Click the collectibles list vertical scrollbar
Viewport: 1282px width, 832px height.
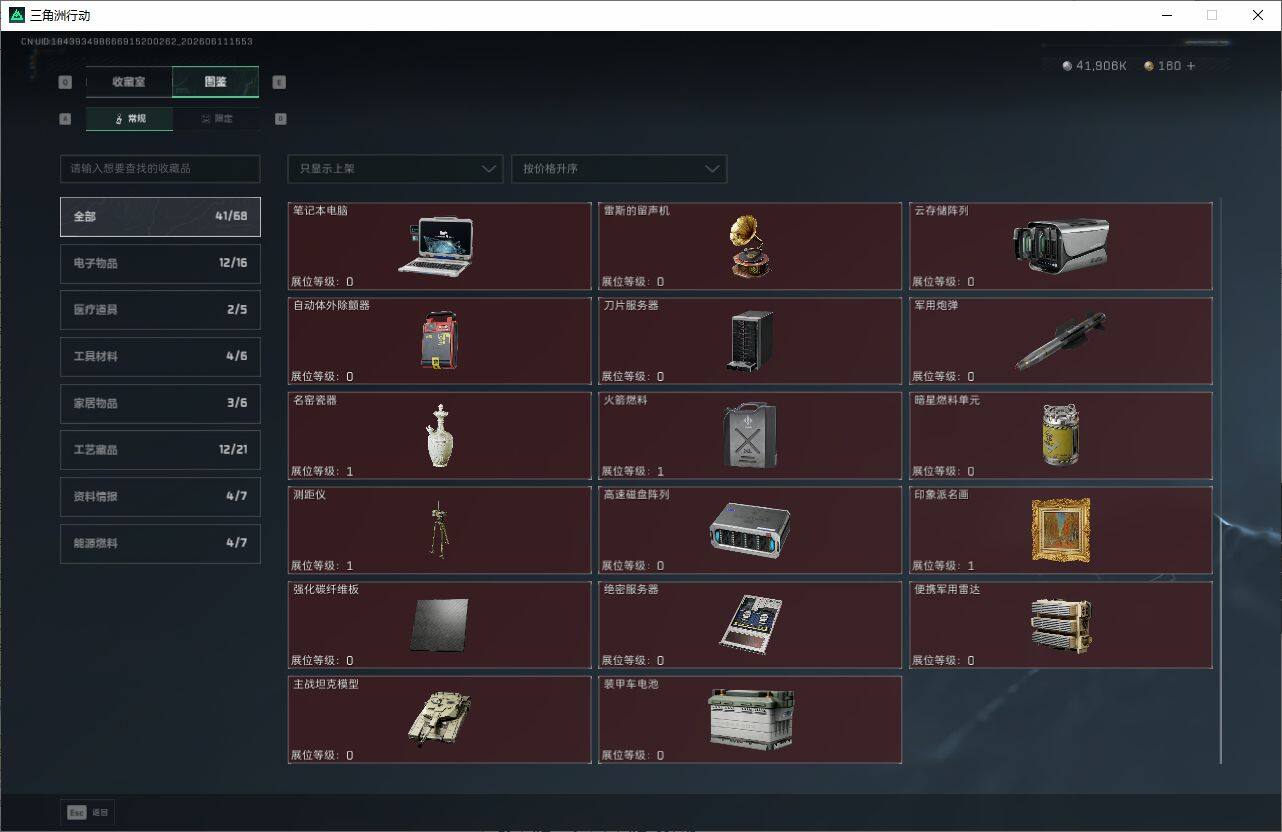coord(1221,482)
